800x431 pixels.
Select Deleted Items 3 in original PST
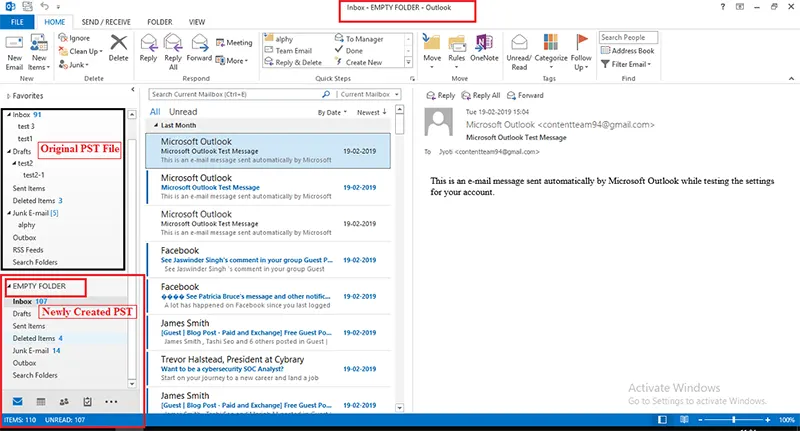click(x=37, y=200)
